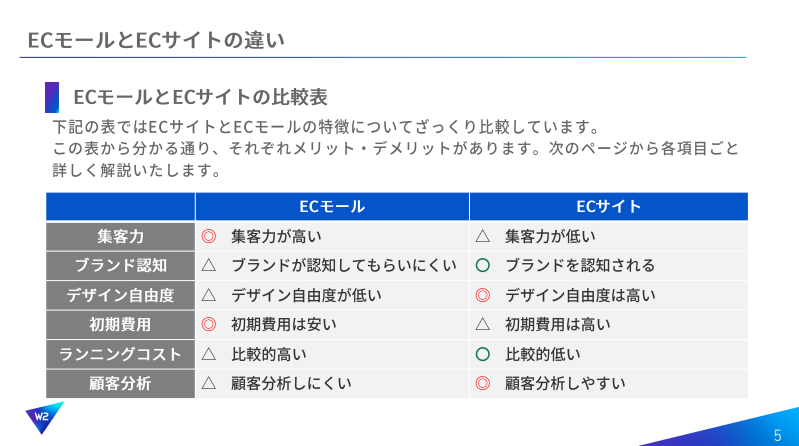Click the slide title ECモールとECサイトの違い
This screenshot has height=446, width=799.
tap(156, 40)
